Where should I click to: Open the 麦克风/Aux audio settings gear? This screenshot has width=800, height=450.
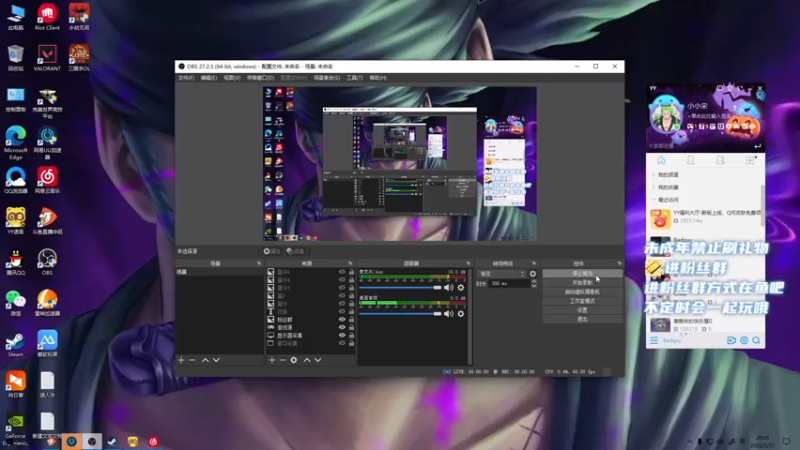[x=461, y=288]
